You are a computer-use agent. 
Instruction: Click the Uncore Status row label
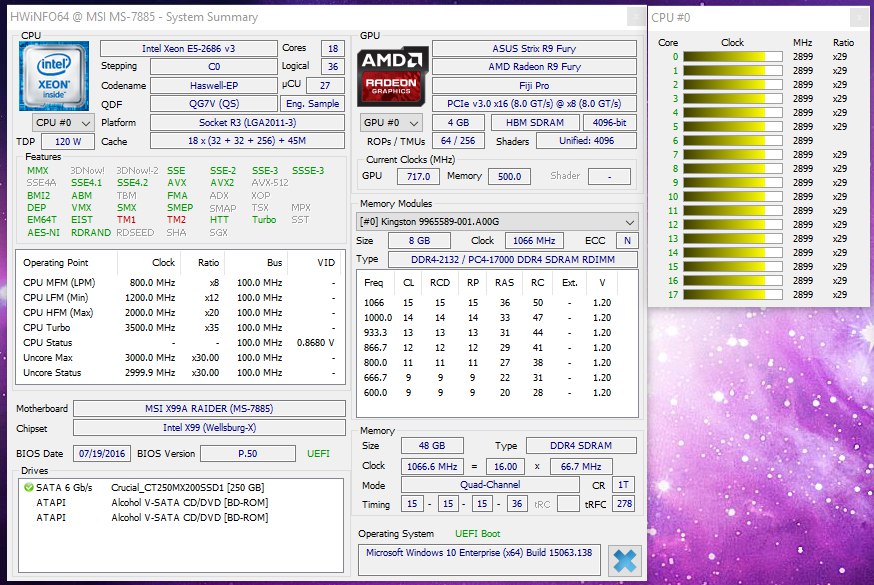pos(52,373)
